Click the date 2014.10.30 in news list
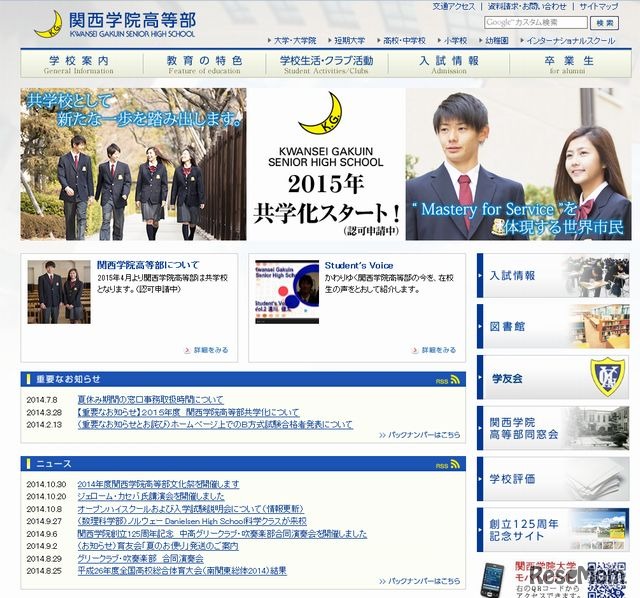640x598 pixels. click(x=46, y=484)
